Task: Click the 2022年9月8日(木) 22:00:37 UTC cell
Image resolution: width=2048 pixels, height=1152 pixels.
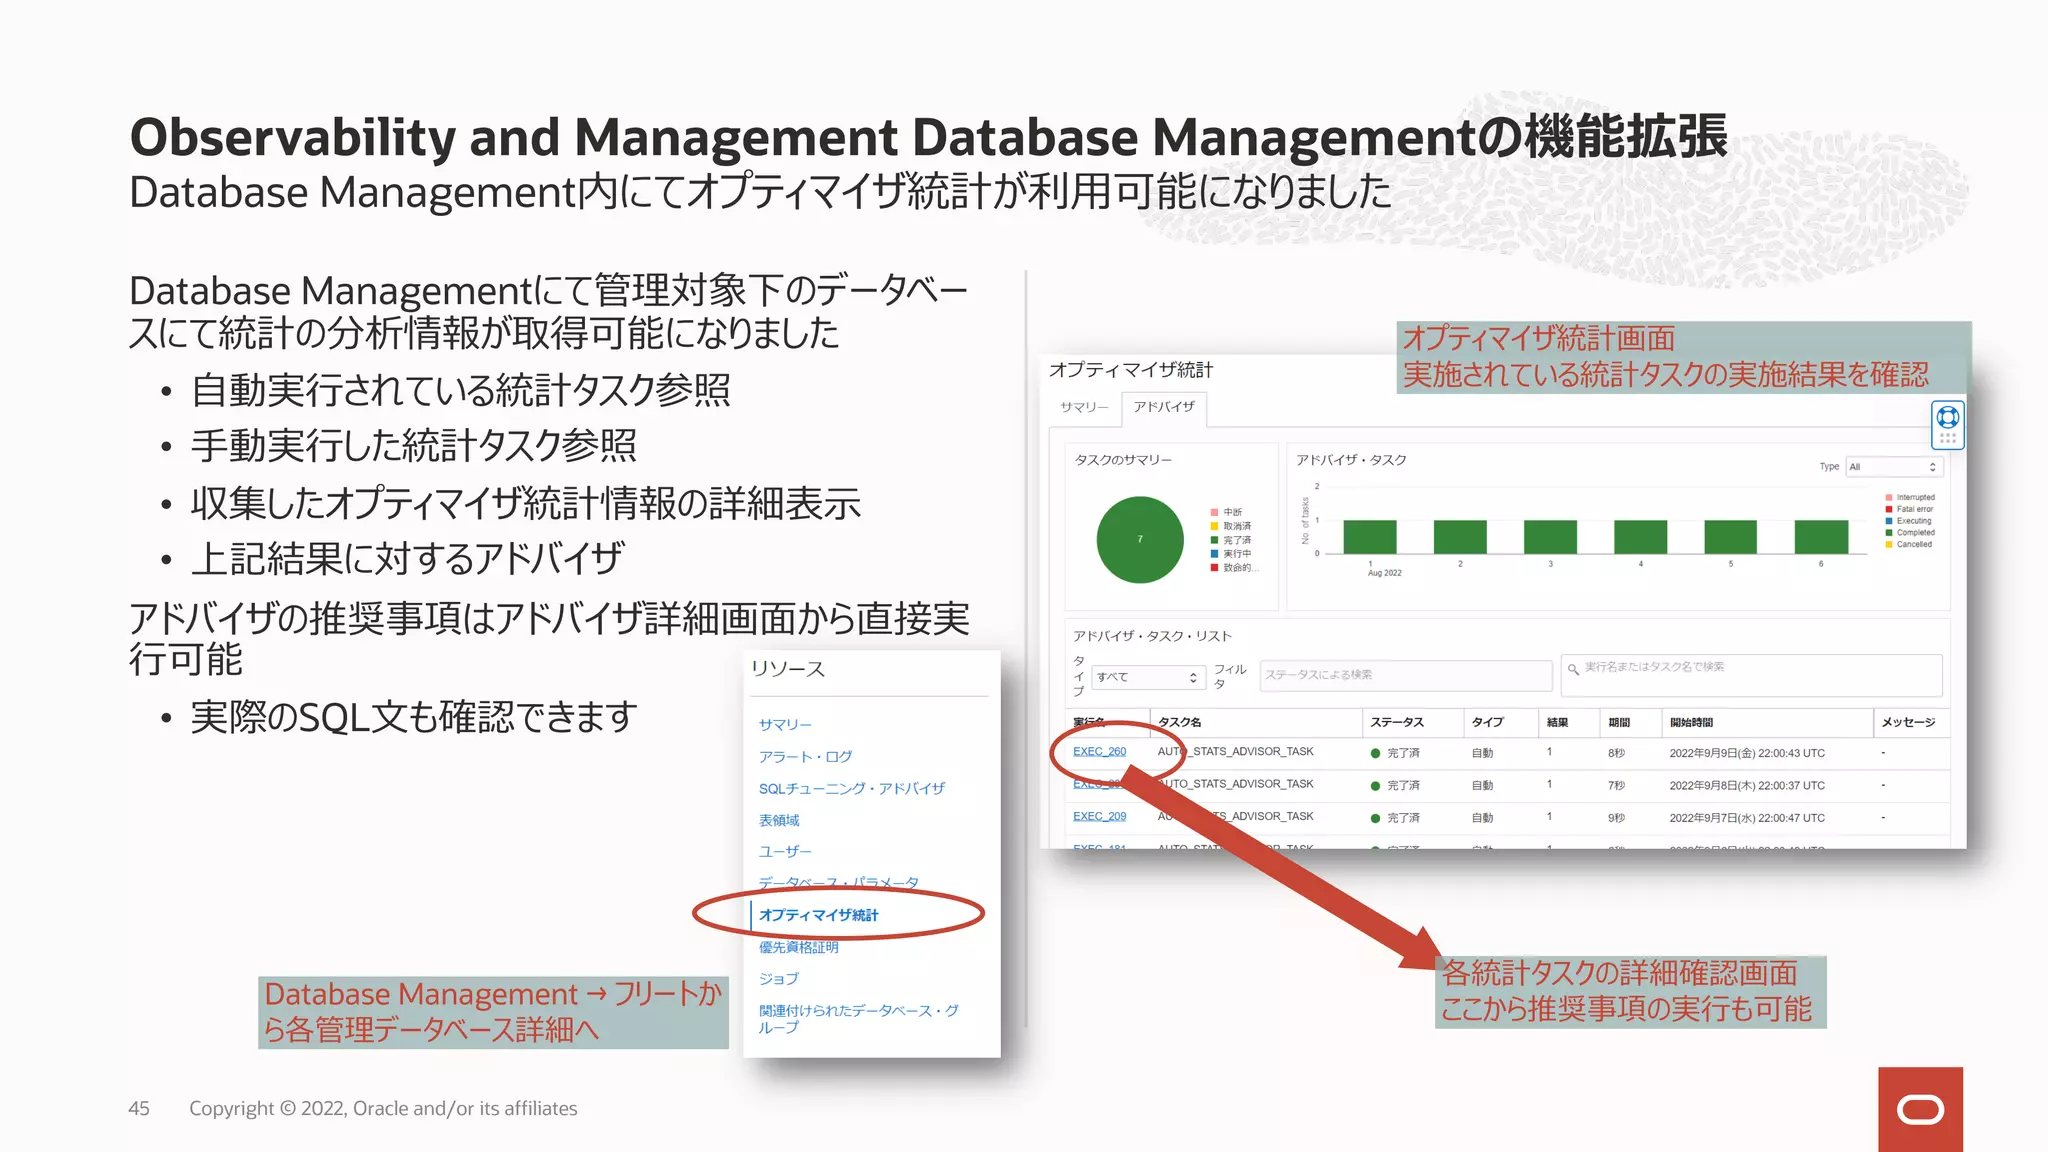Action: point(1747,785)
